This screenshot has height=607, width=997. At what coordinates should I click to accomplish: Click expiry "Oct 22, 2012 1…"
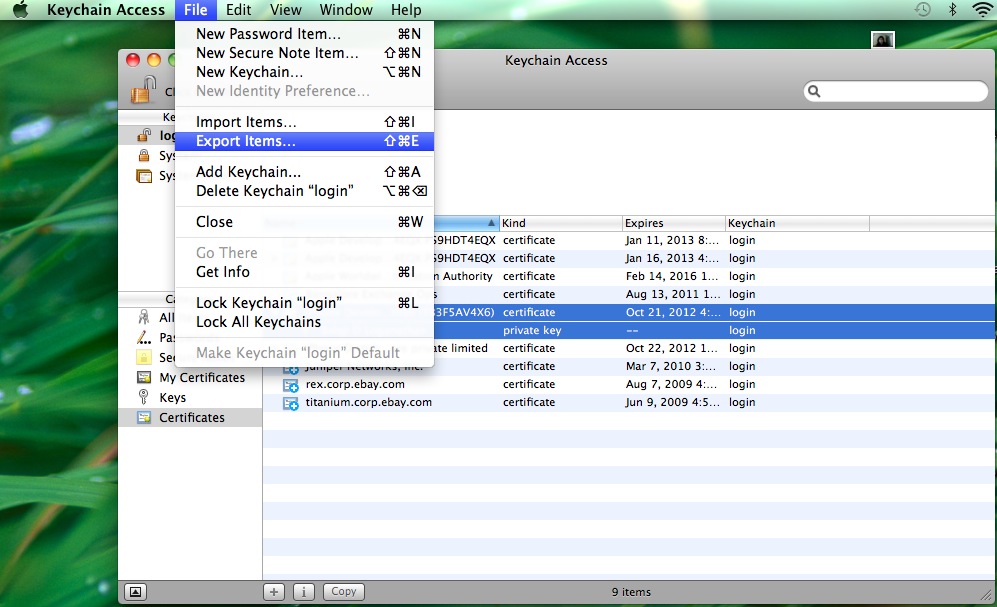[672, 348]
